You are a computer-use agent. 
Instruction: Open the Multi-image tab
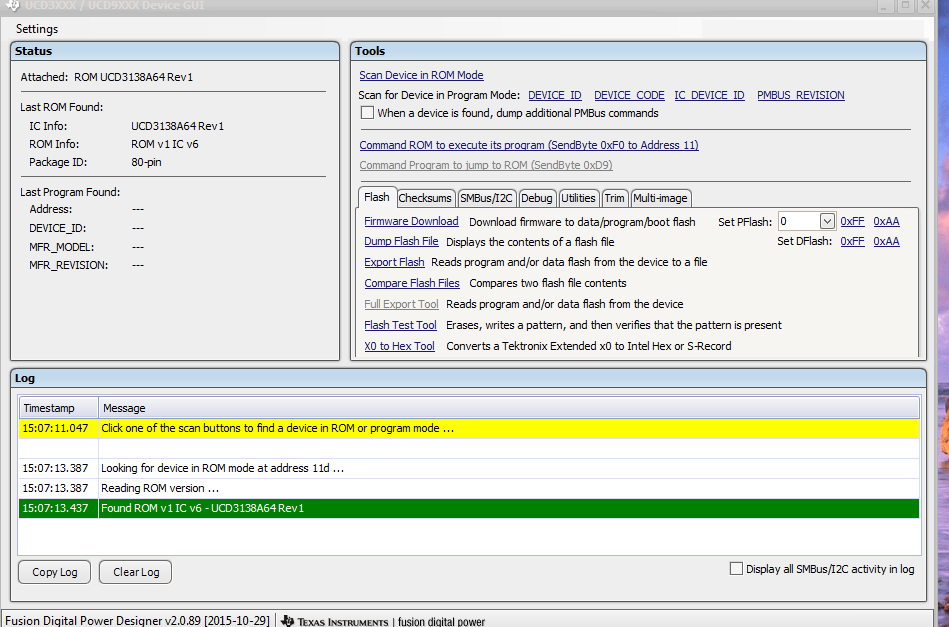coord(660,198)
